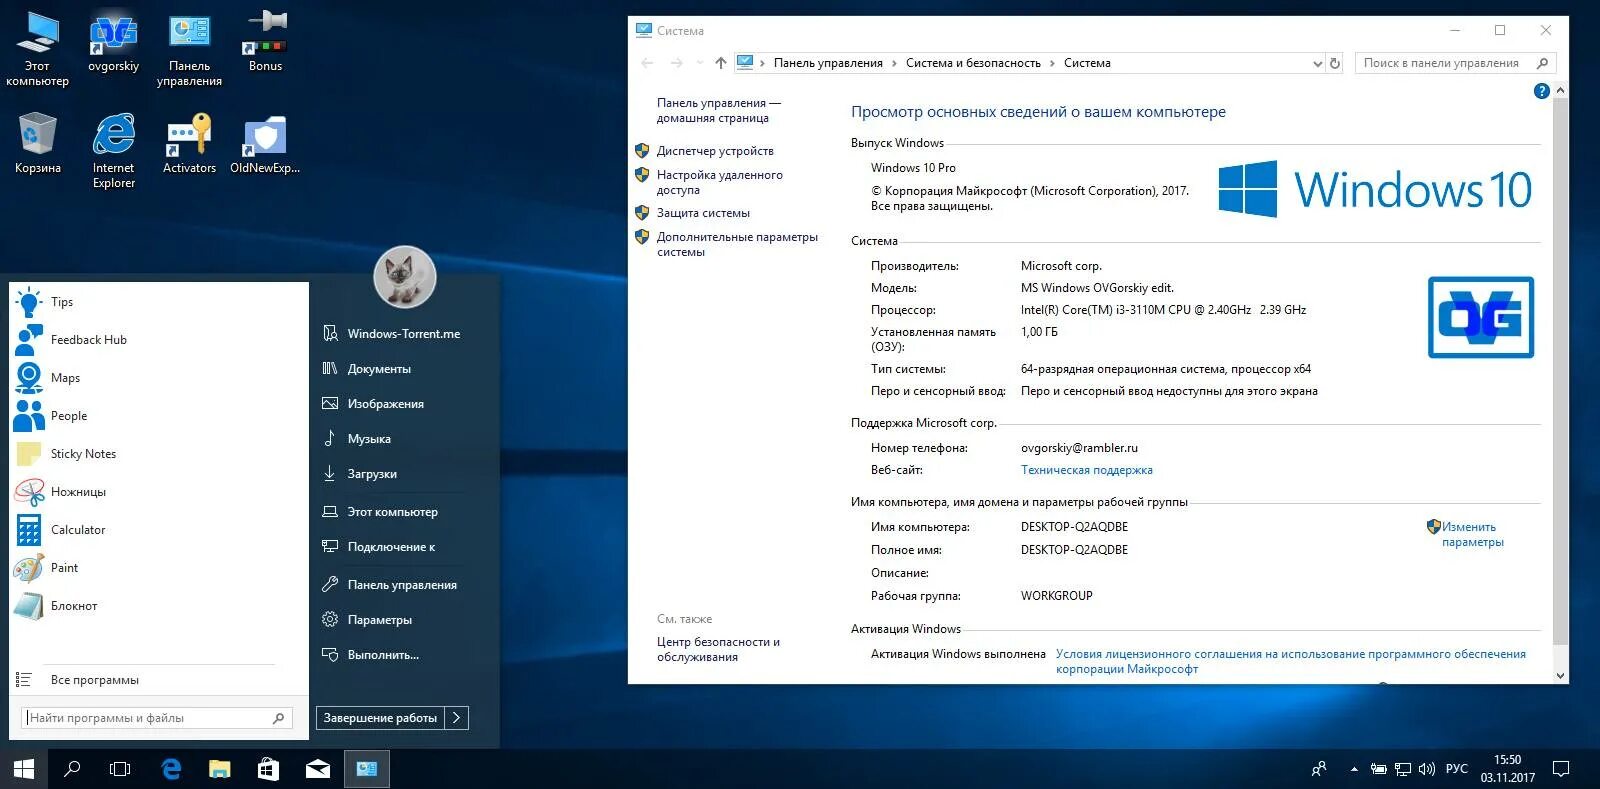This screenshot has width=1600, height=789.
Task: Go up one level in Система window
Action: (721, 63)
